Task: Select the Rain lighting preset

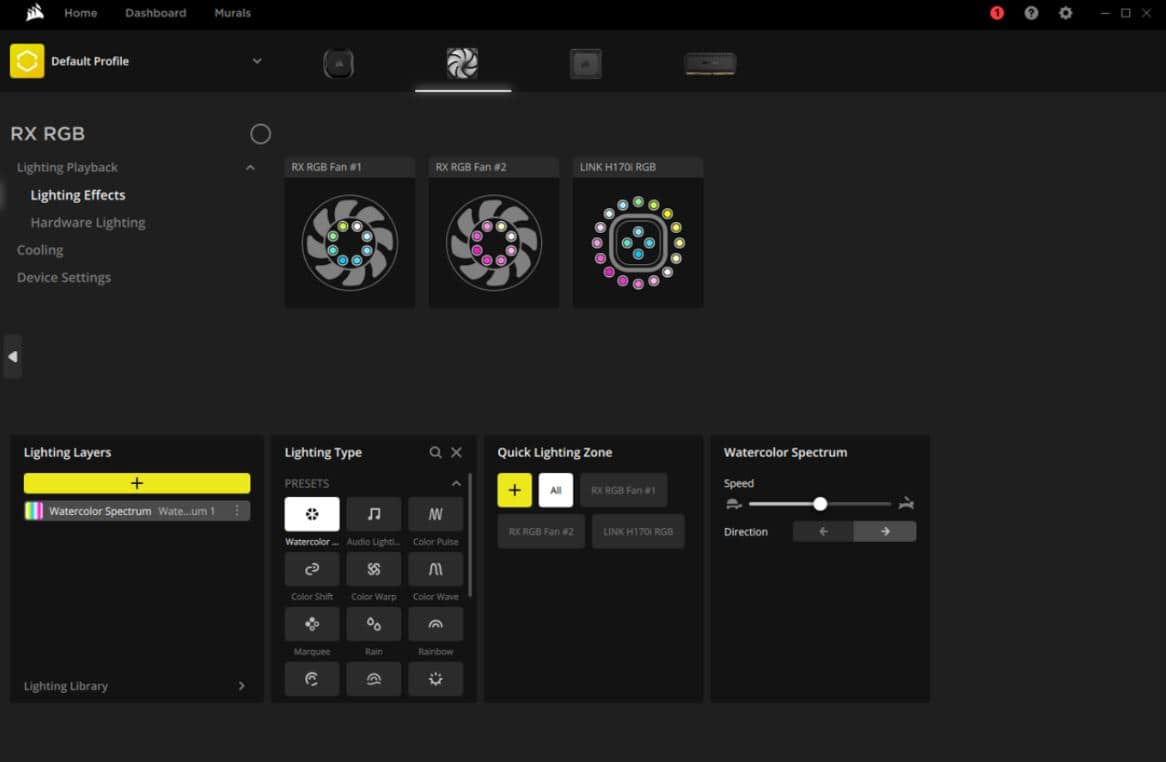Action: pyautogui.click(x=373, y=624)
